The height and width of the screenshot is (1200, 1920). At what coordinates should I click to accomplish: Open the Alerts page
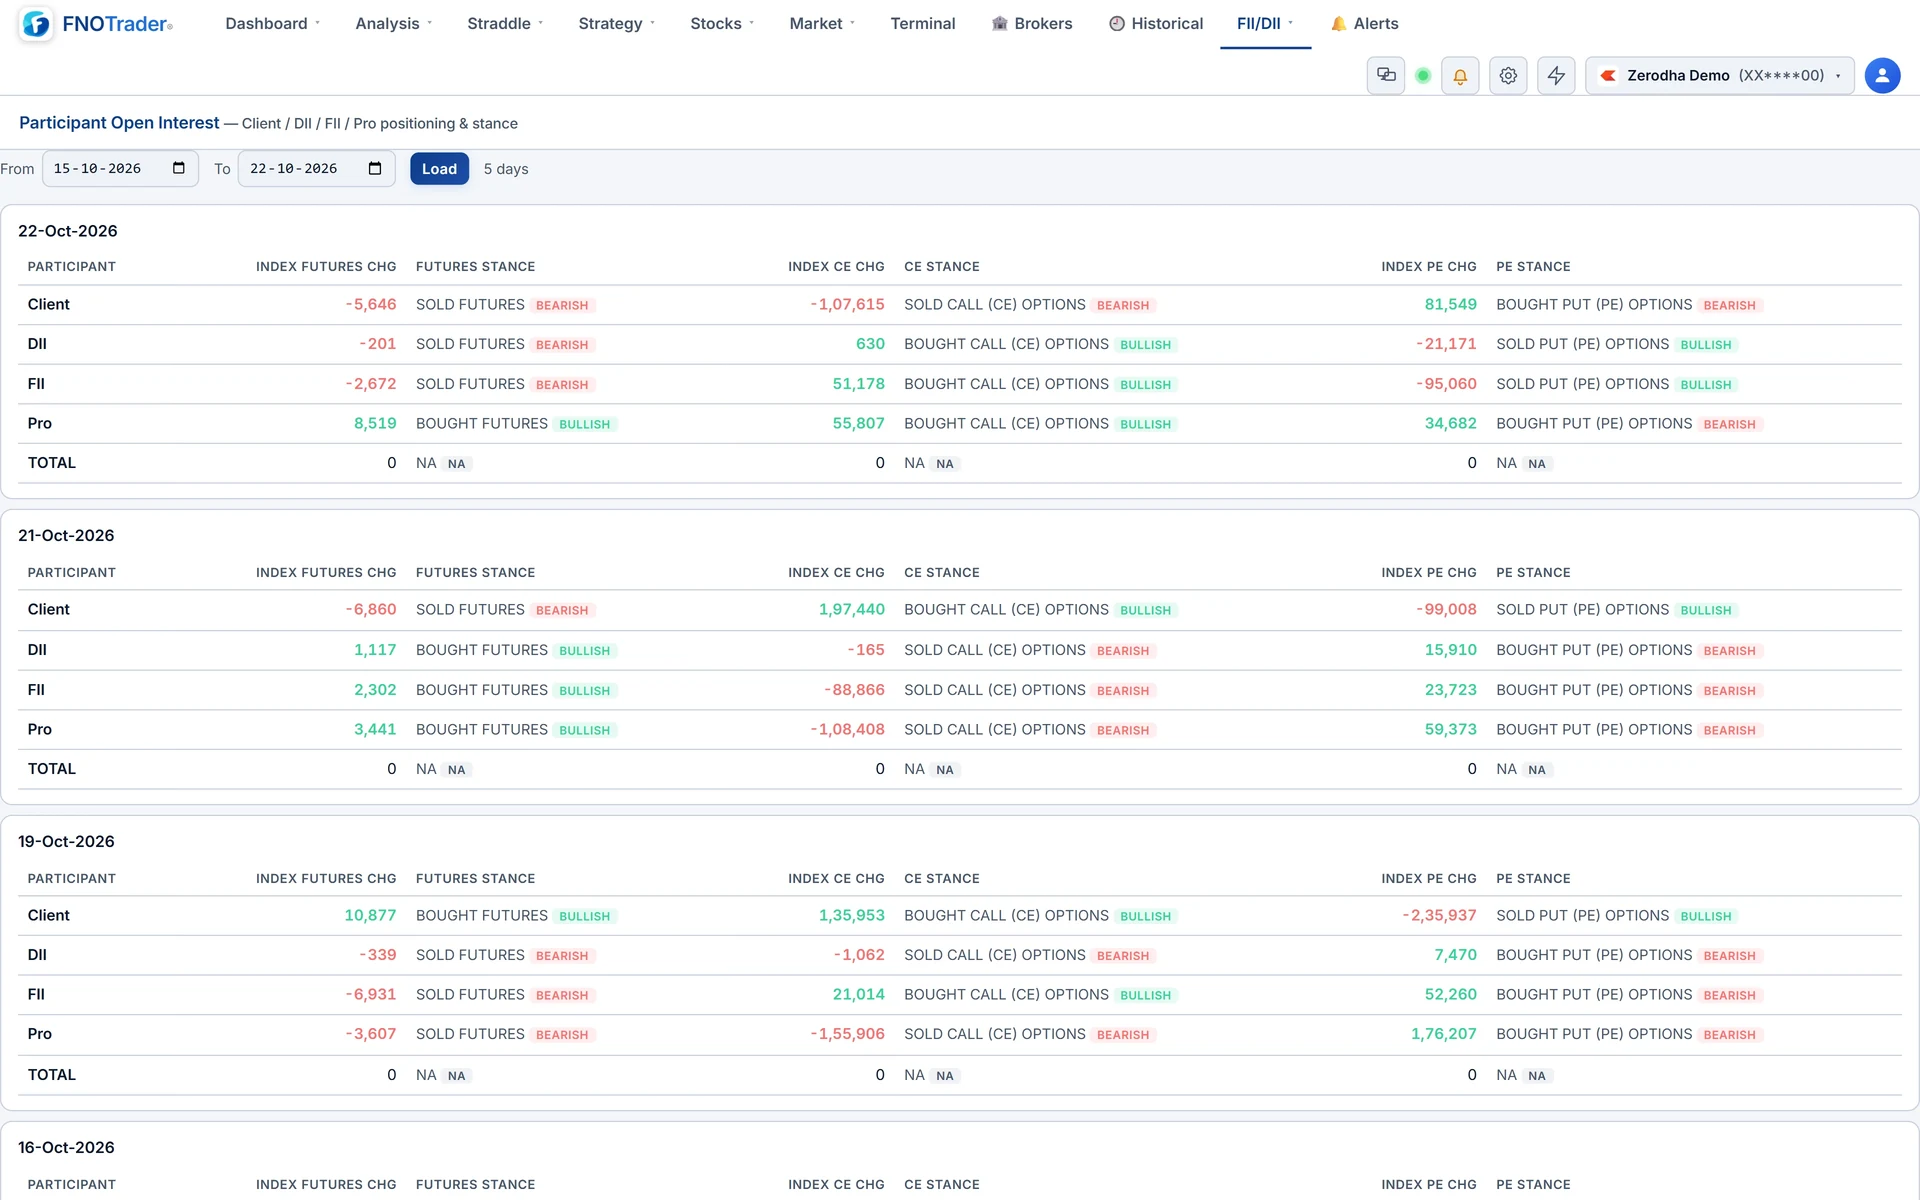(x=1365, y=23)
